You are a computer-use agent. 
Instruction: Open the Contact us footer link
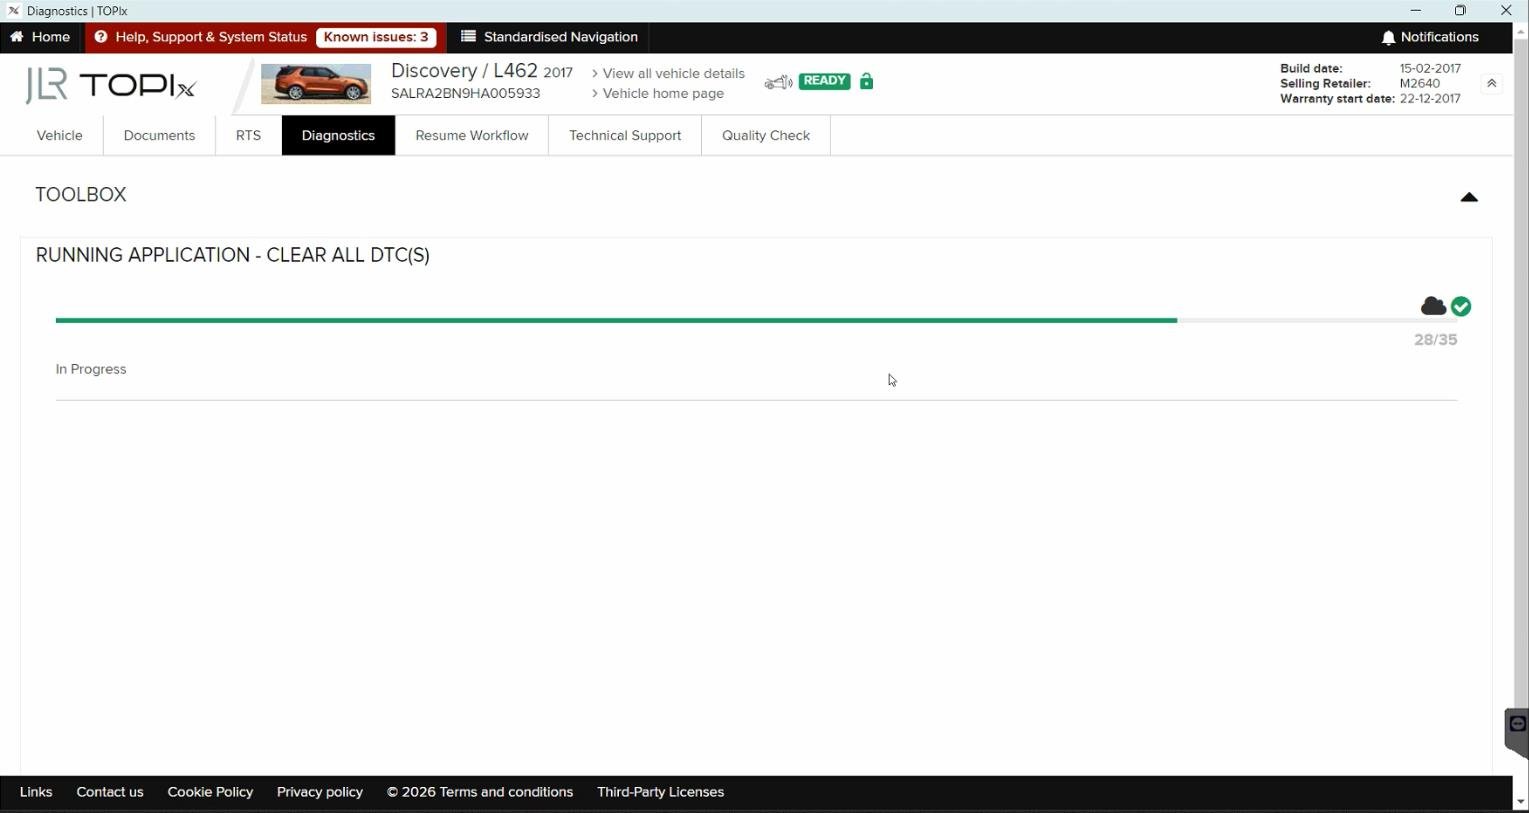click(110, 792)
